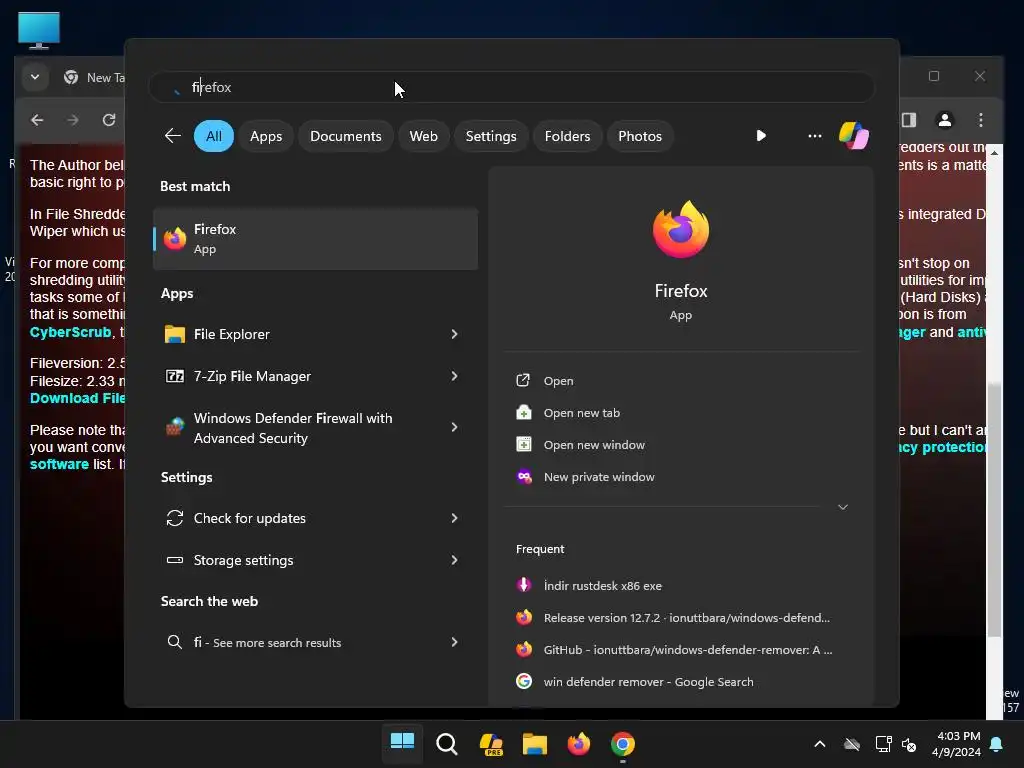Screen dimensions: 1024x768
Task: Switch to the Web filter tab
Action: click(x=423, y=136)
